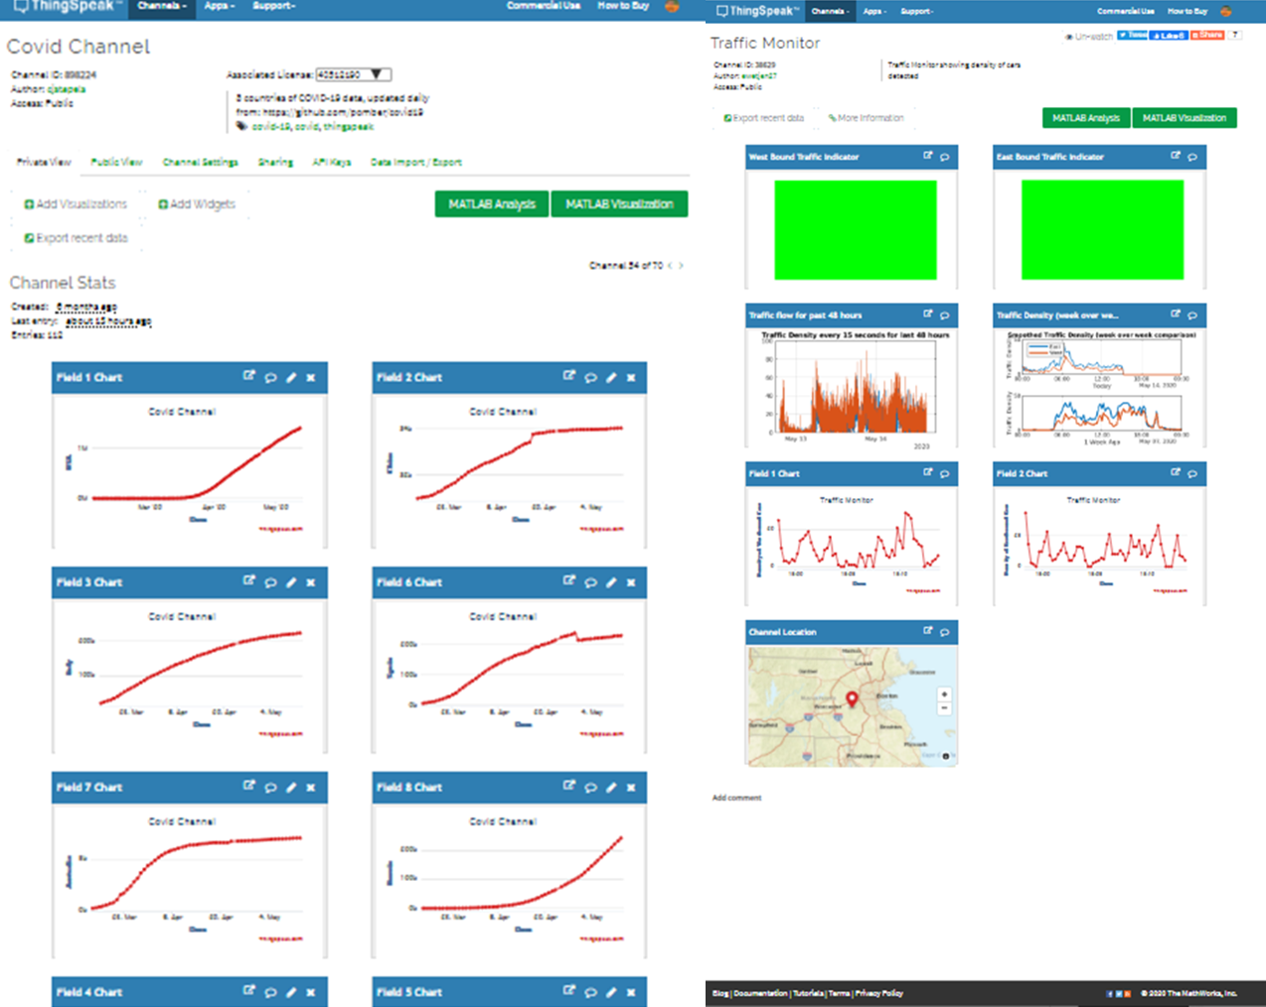Edit the Field 1 Chart using the pencil icon

(x=289, y=377)
